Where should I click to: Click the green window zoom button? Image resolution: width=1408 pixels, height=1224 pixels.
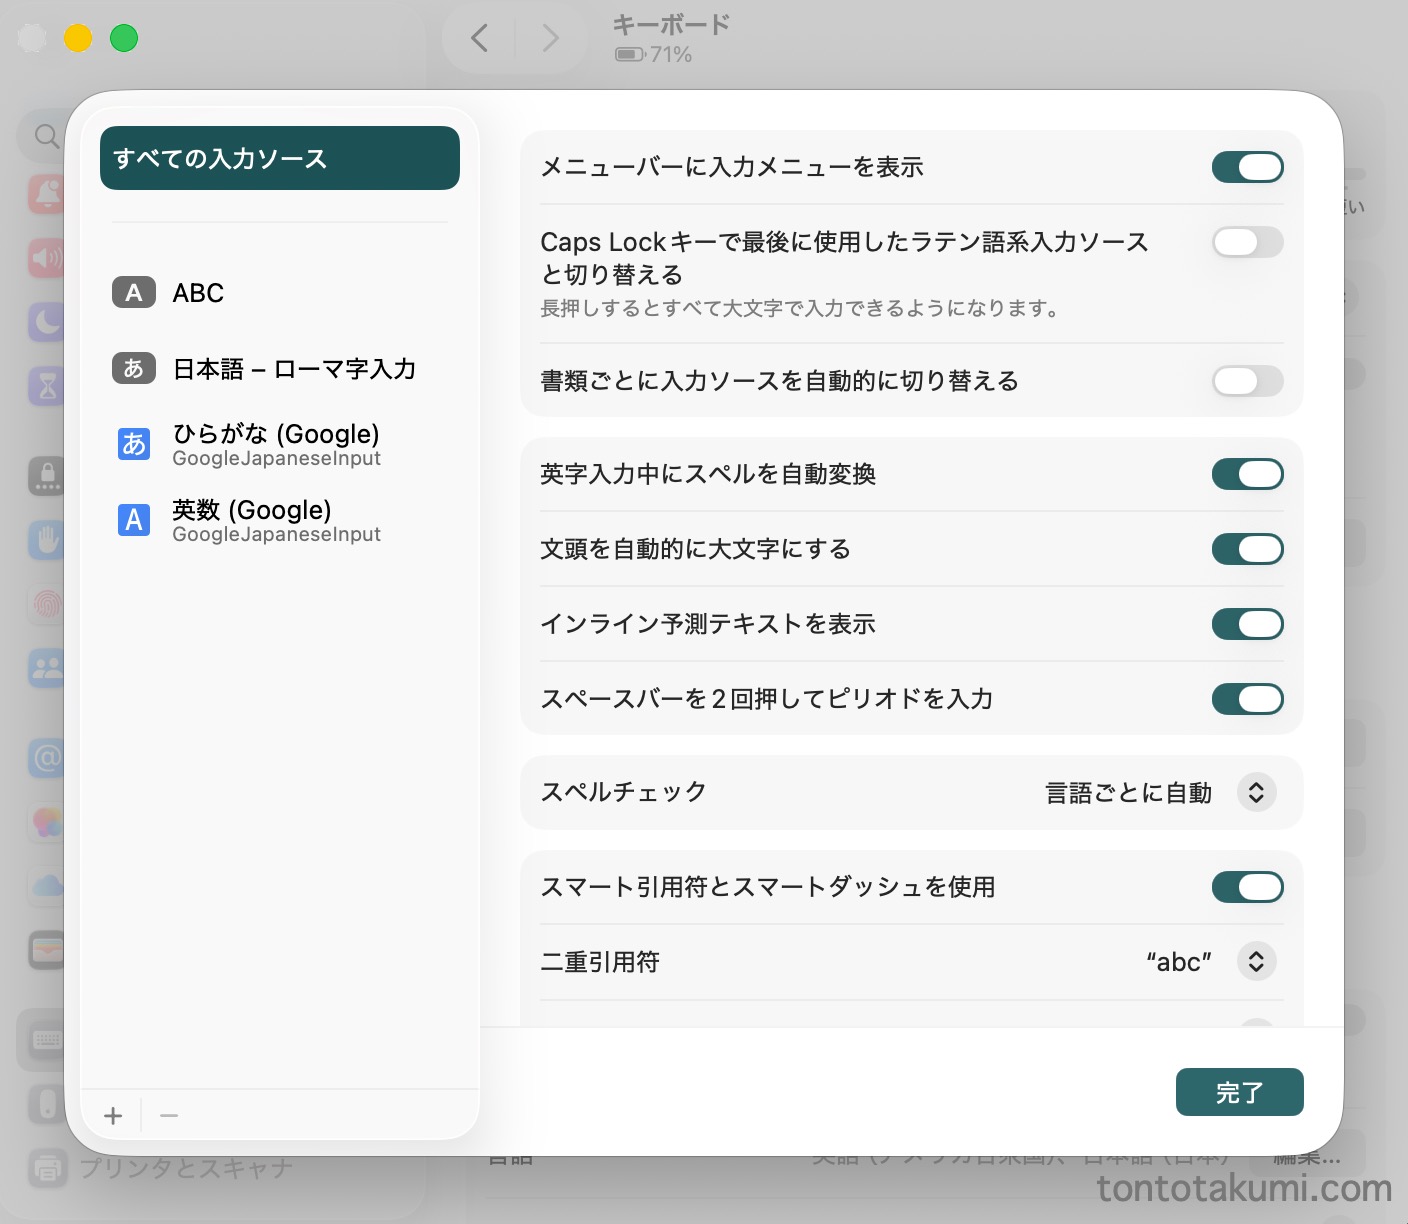[x=124, y=38]
